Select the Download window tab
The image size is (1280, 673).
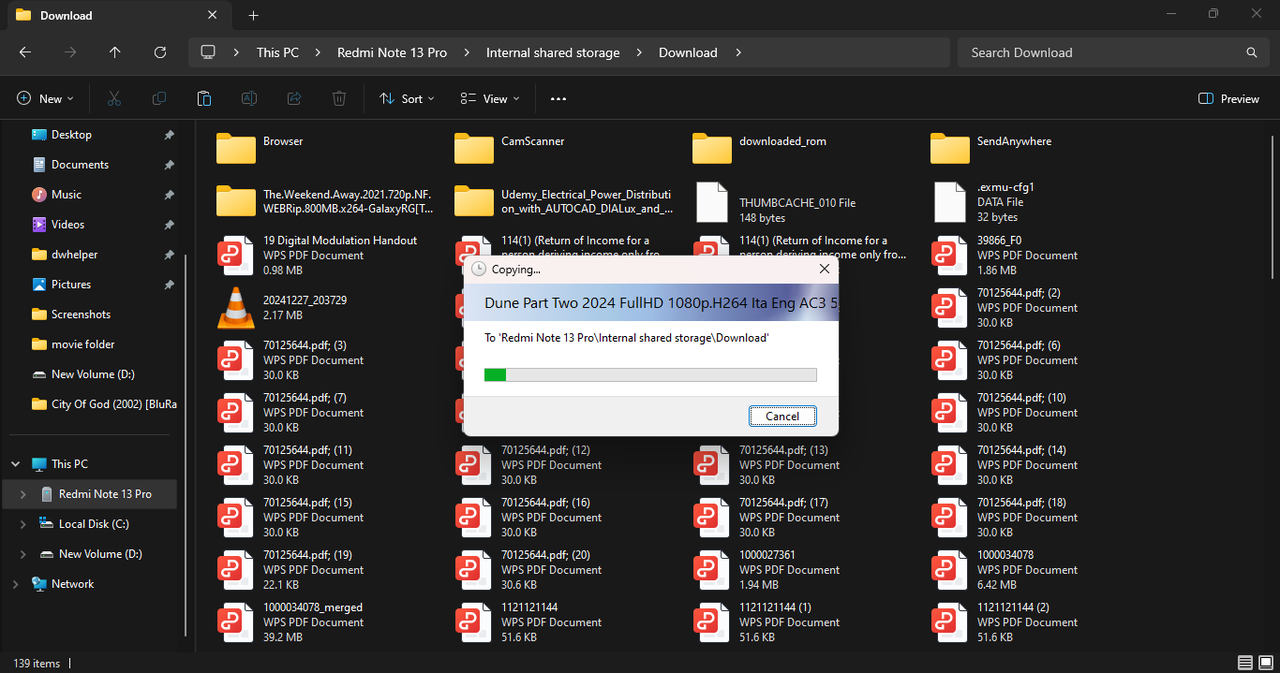coord(117,15)
